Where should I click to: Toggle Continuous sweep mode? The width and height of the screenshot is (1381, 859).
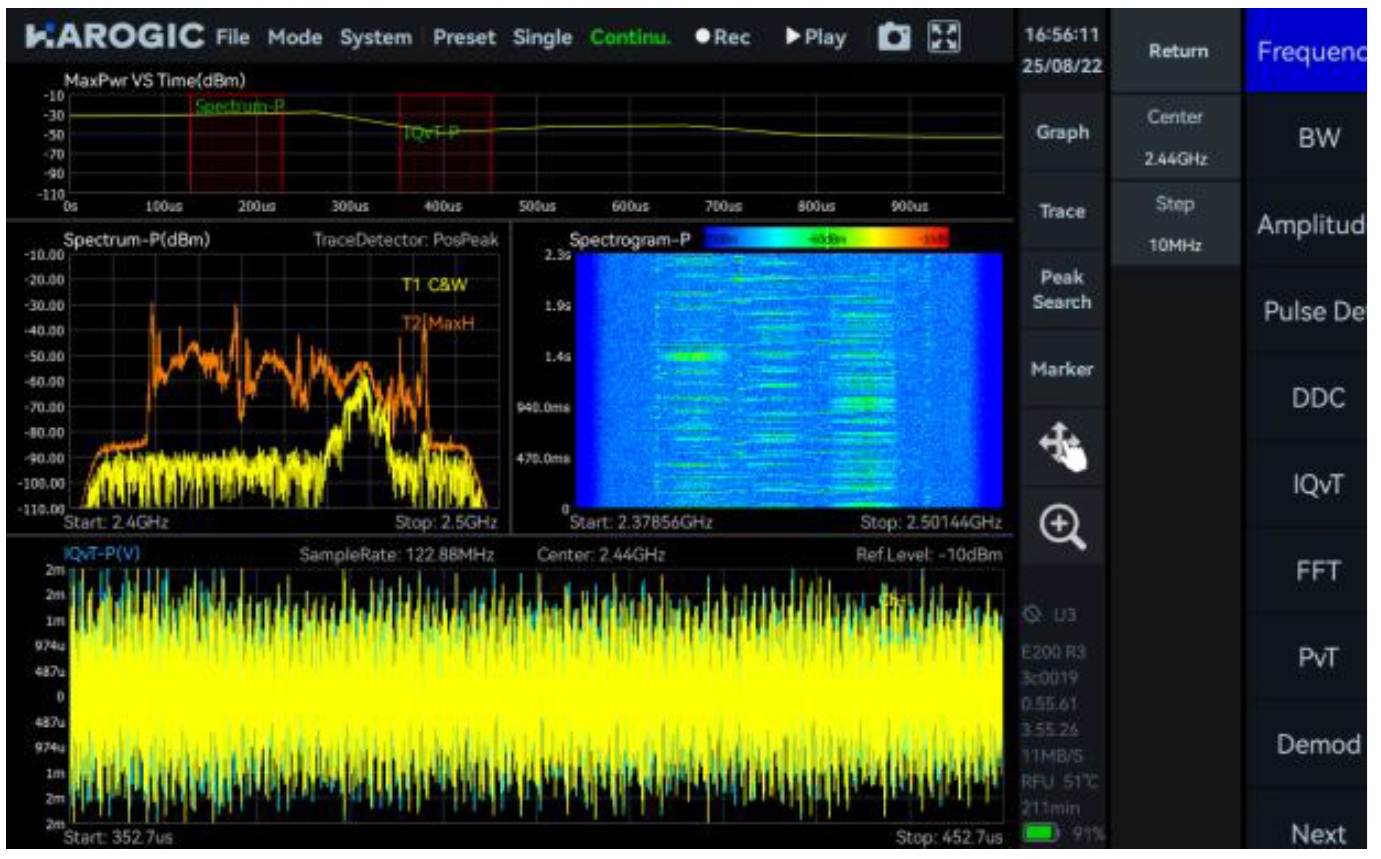coord(630,38)
